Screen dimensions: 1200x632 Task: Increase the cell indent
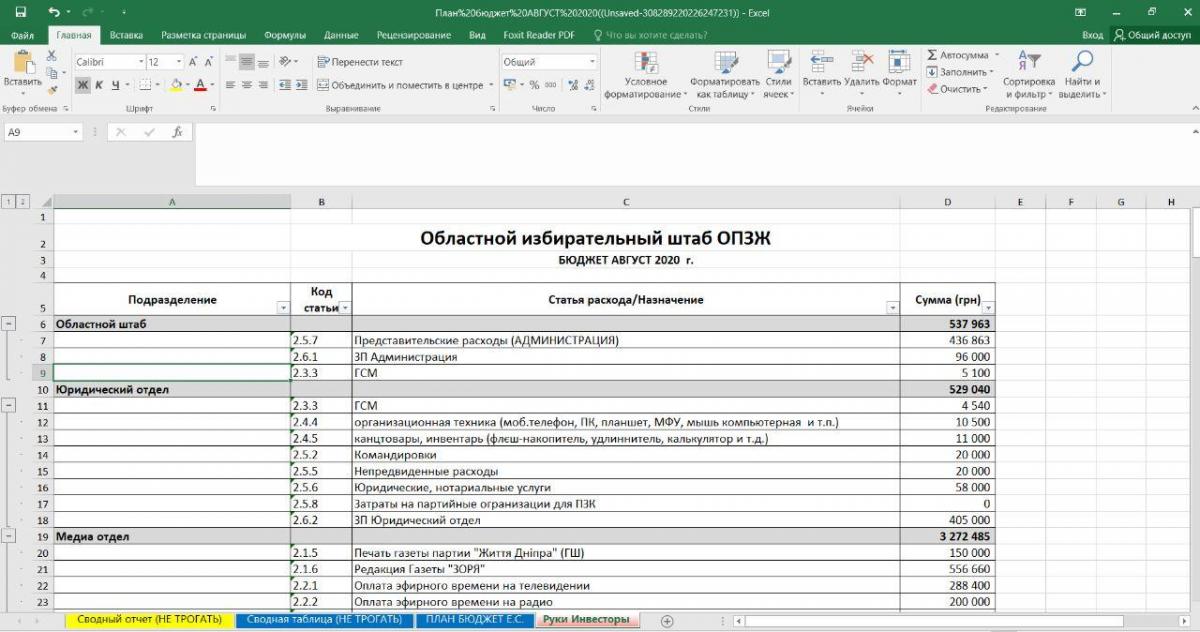coord(301,85)
